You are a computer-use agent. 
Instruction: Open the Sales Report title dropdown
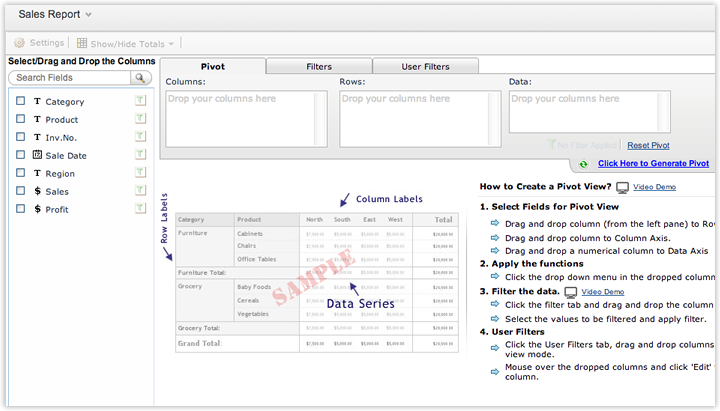88,15
